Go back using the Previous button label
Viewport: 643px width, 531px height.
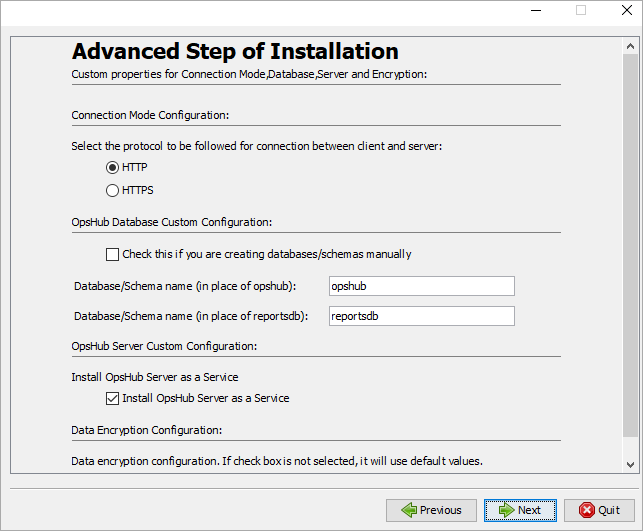pos(440,510)
